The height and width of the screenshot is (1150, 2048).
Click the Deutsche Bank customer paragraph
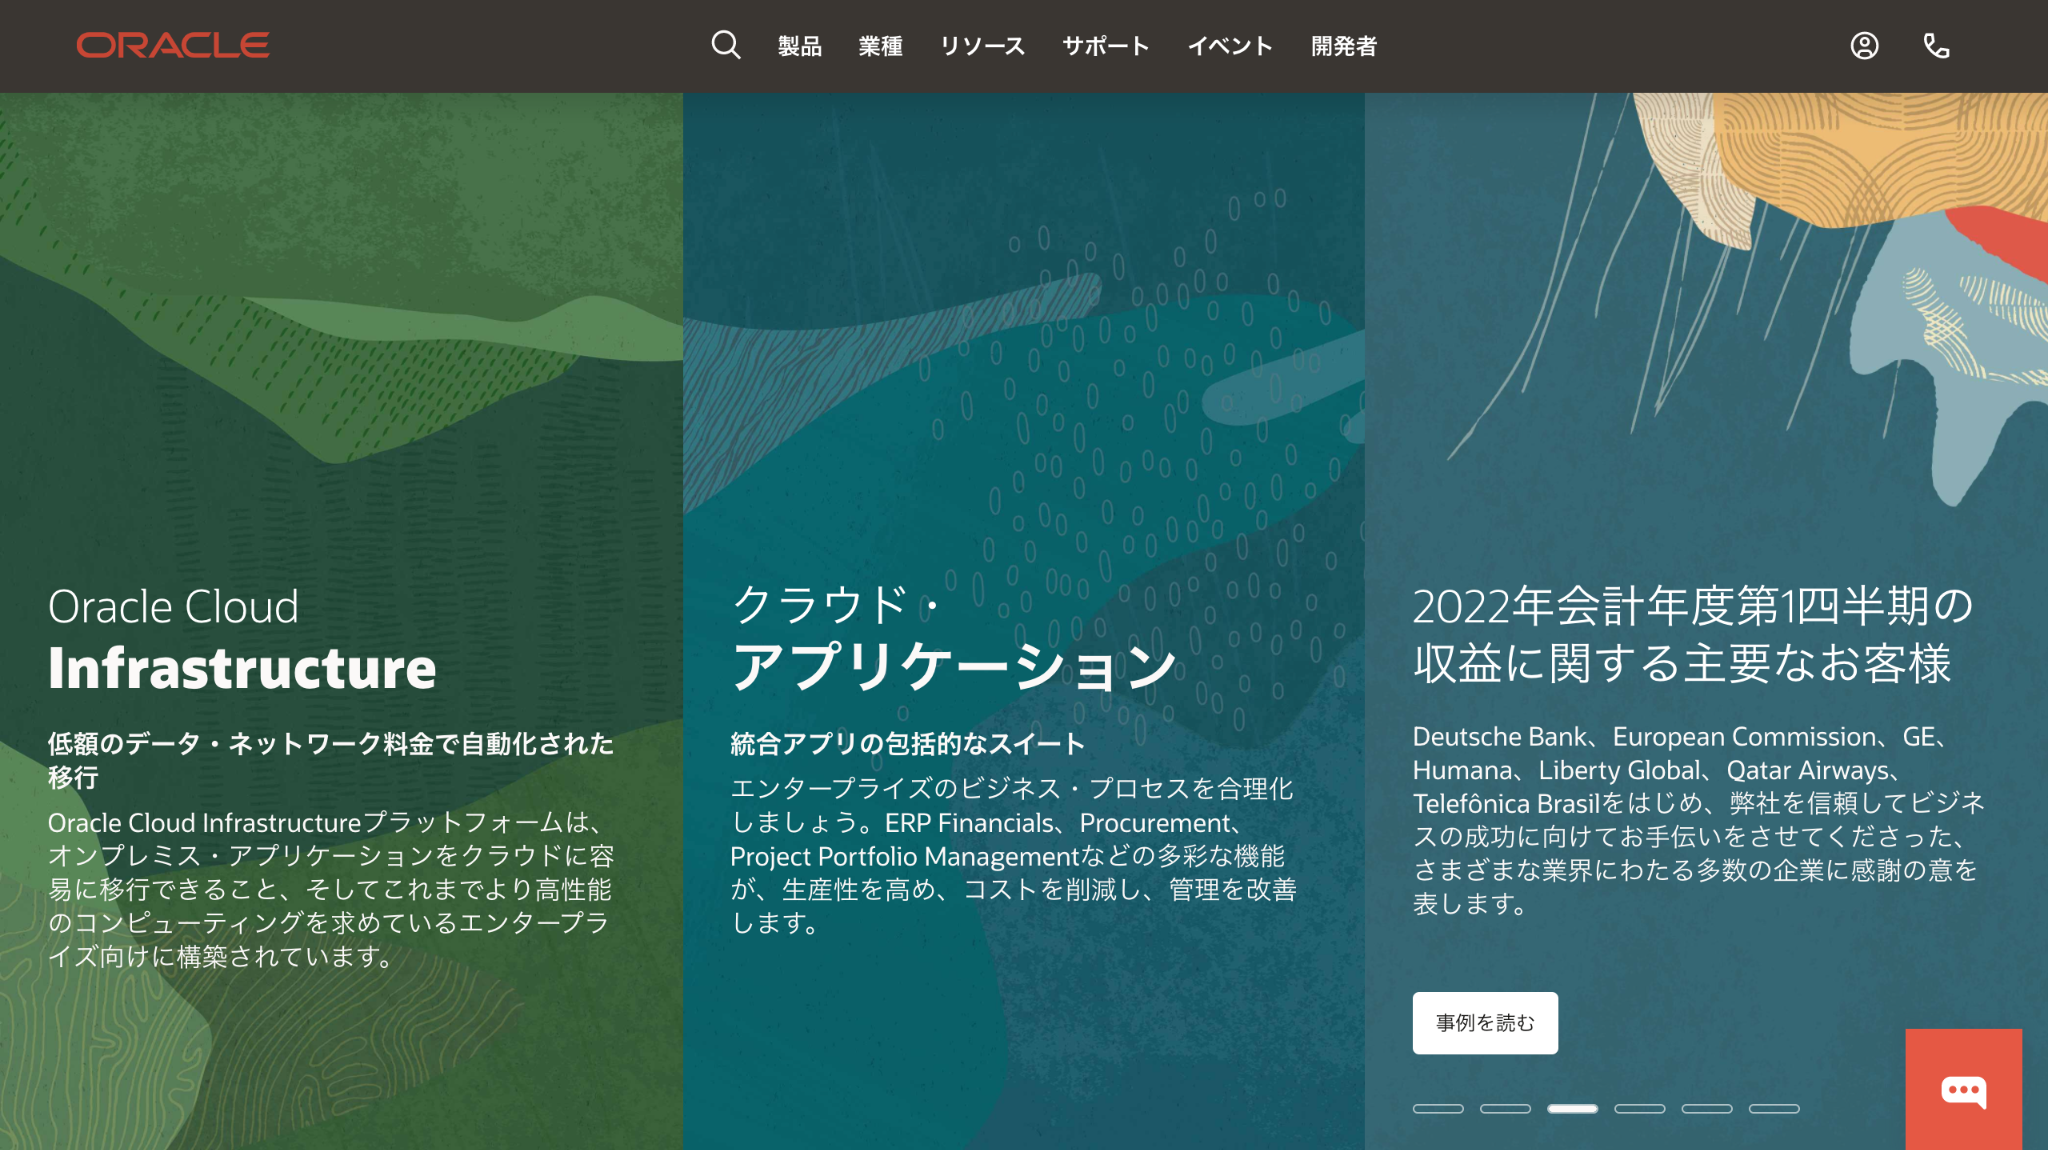[x=1699, y=820]
